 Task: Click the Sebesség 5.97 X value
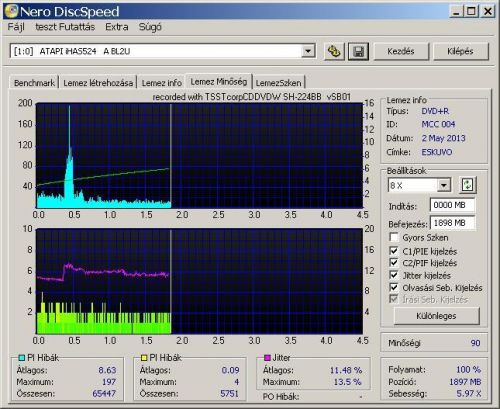(x=469, y=394)
